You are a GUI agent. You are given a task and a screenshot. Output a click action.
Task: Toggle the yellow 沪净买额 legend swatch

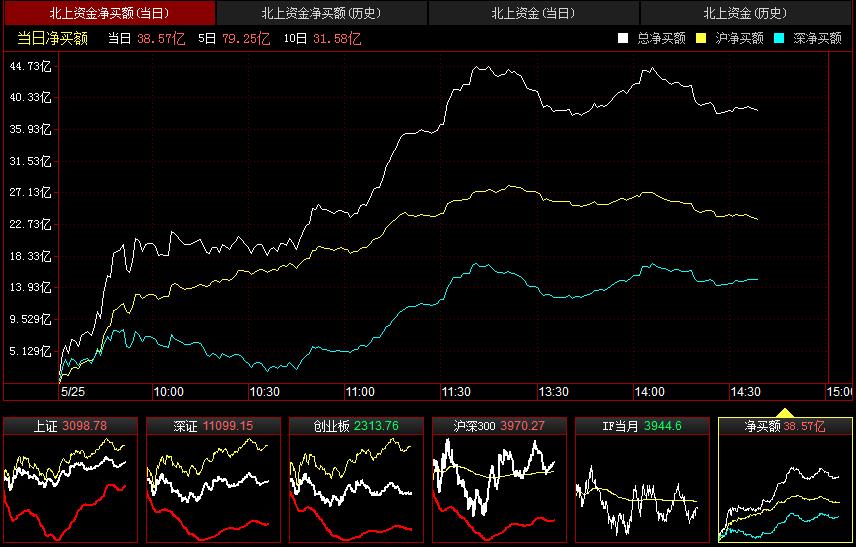point(701,38)
